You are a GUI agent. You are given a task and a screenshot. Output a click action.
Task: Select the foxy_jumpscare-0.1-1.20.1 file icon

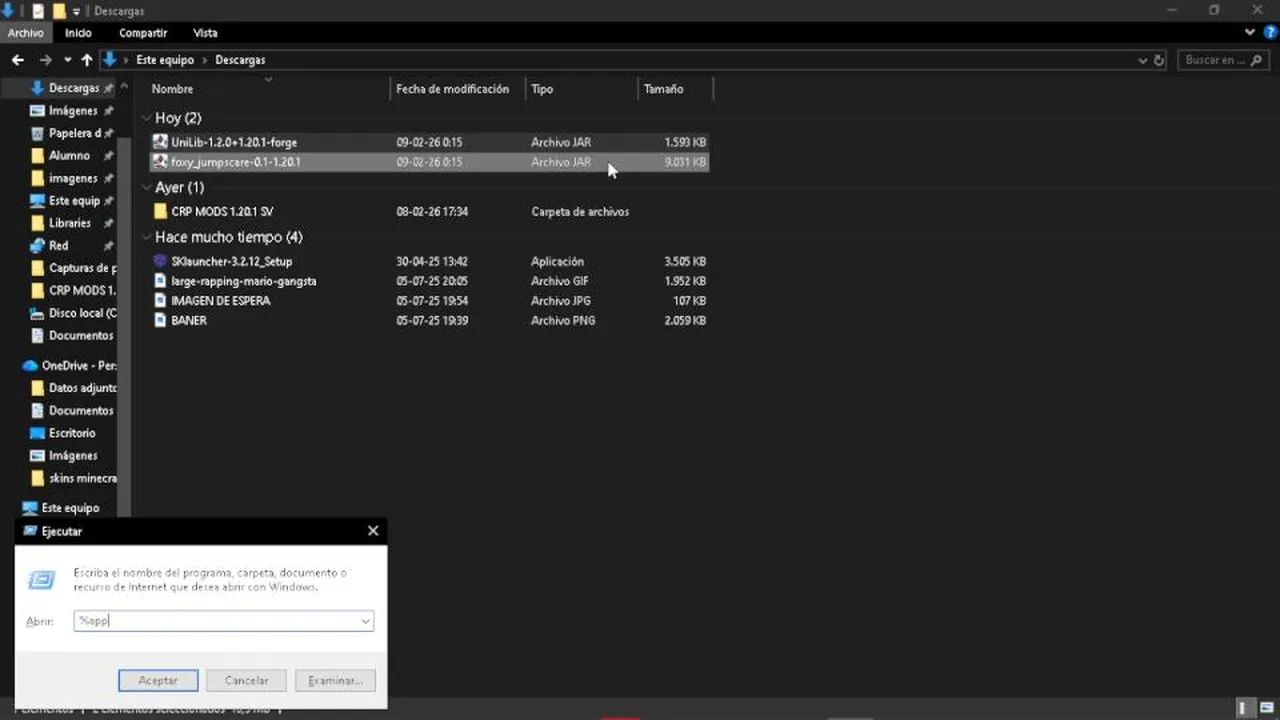coord(160,162)
